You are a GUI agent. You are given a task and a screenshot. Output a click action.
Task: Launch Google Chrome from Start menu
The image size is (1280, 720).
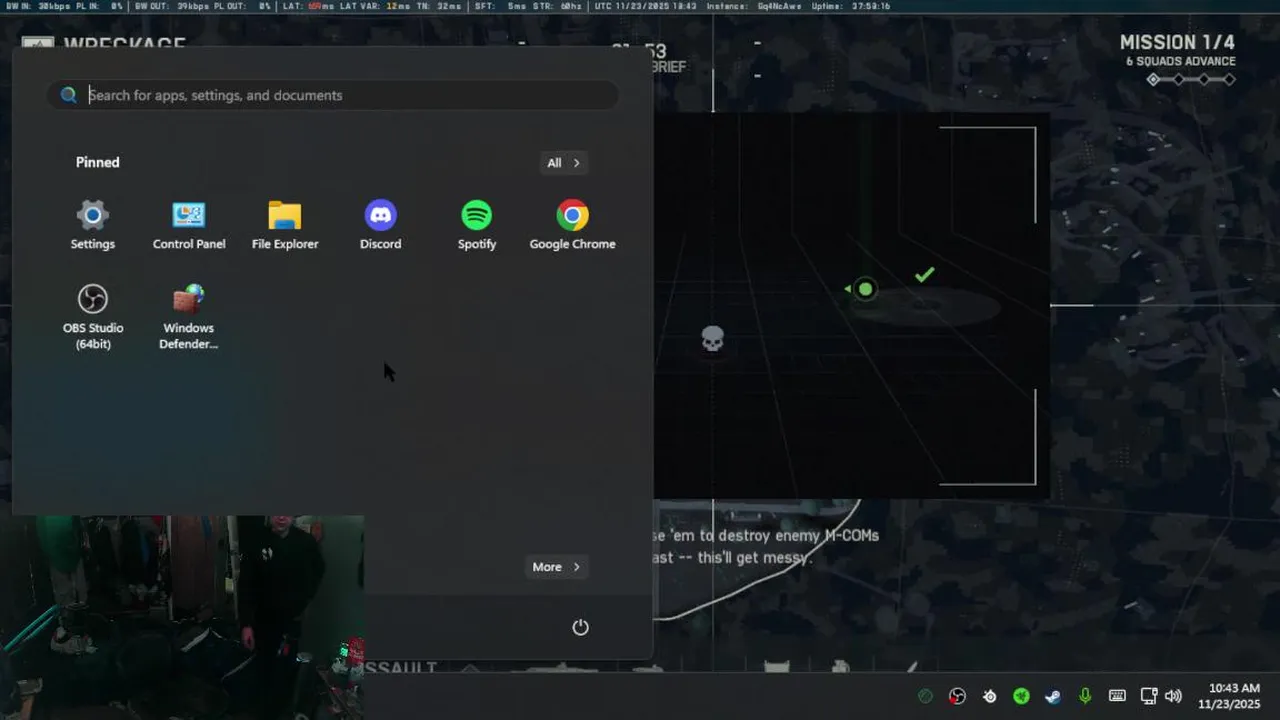572,225
